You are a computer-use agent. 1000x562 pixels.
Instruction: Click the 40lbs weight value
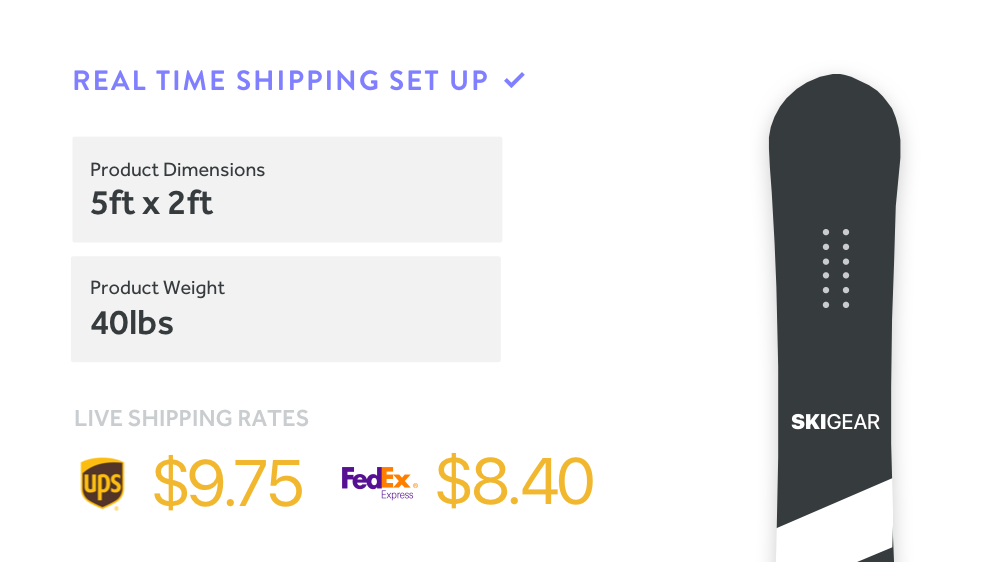click(x=131, y=323)
